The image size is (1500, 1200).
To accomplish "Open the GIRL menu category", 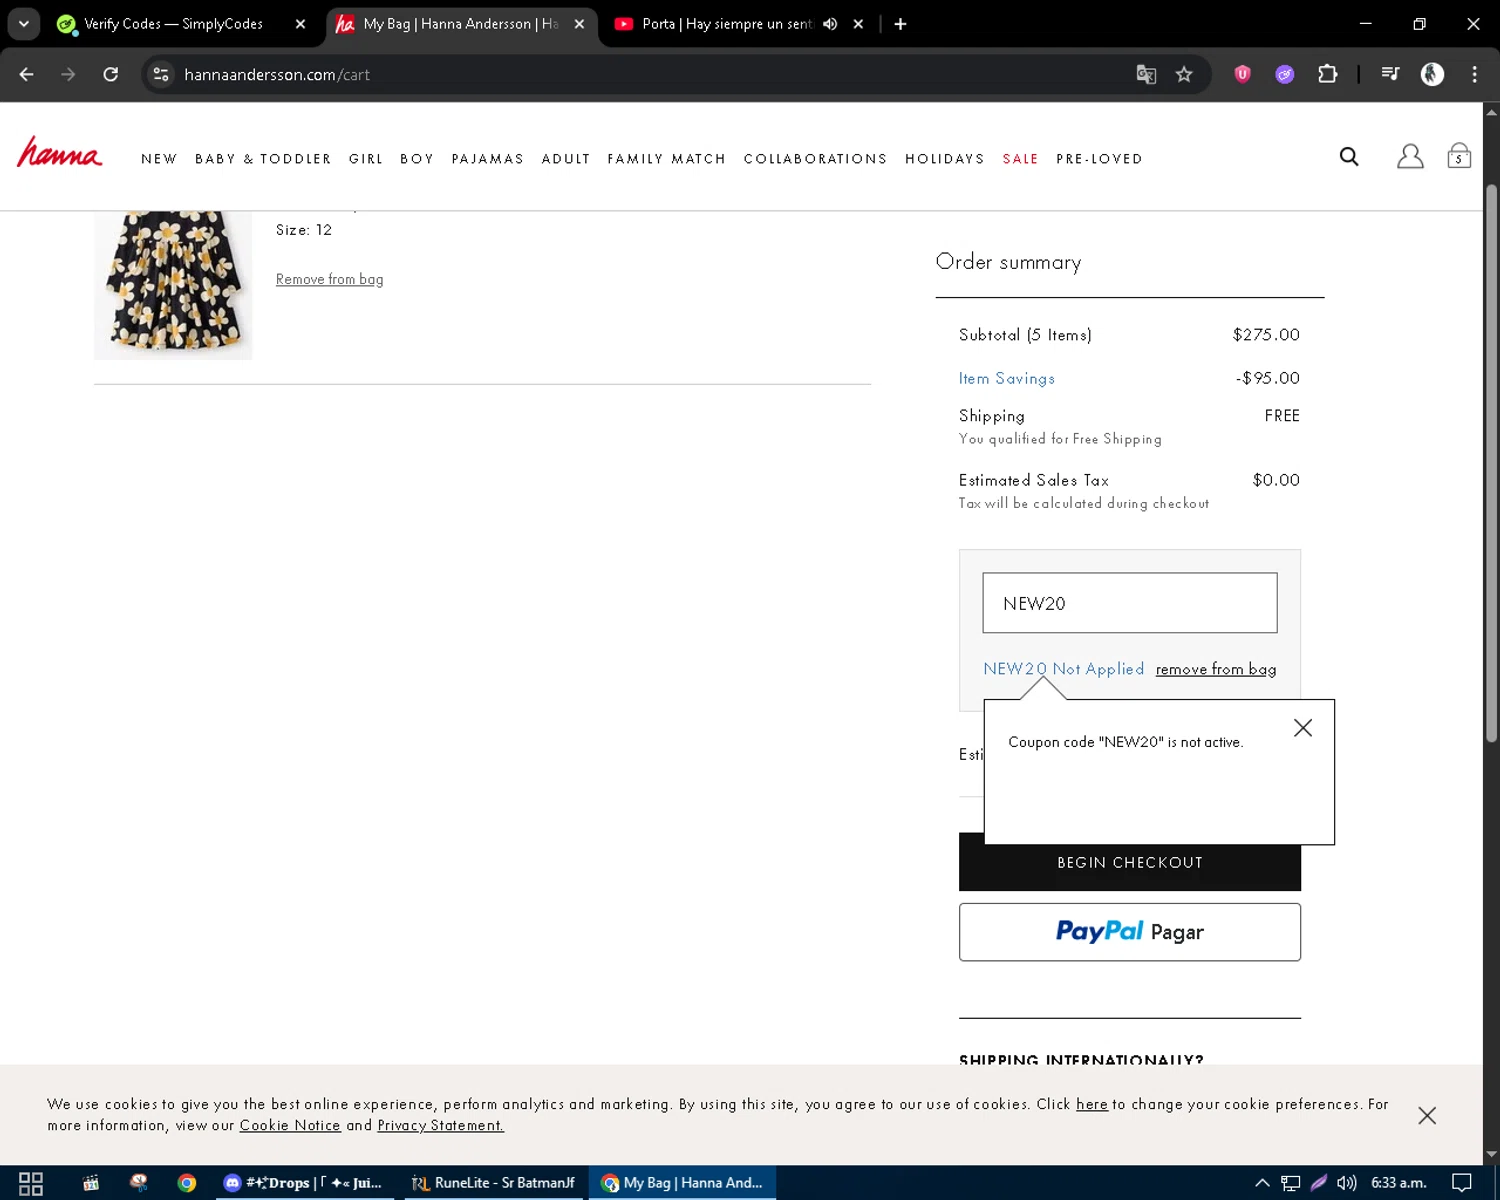I will coord(366,159).
